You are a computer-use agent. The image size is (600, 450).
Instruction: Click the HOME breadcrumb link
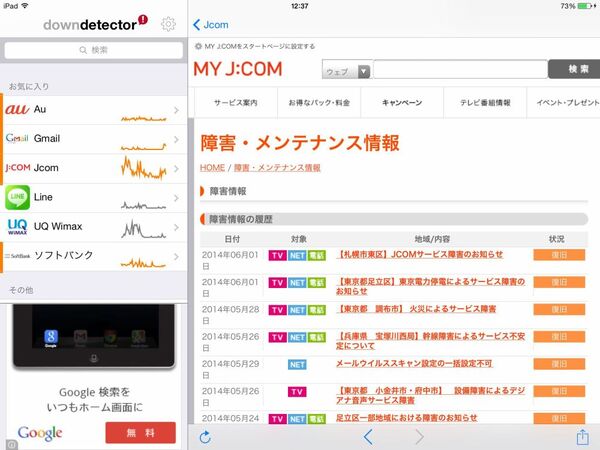point(212,168)
